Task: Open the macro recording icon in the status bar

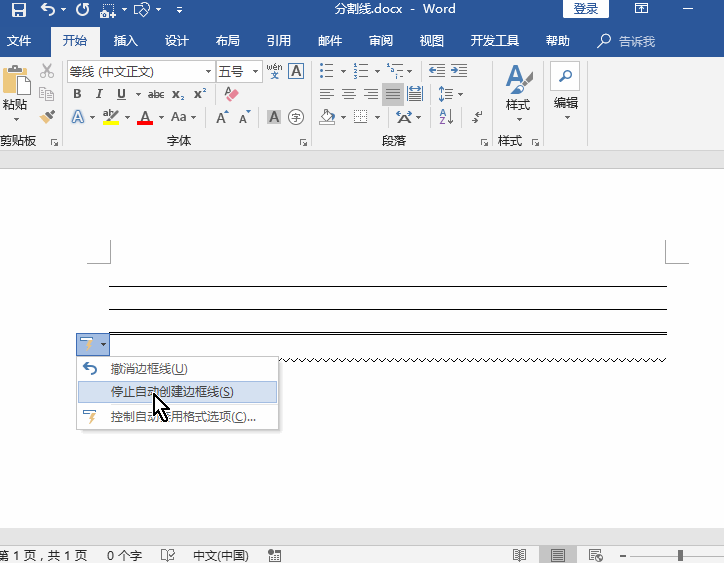Action: click(x=275, y=555)
